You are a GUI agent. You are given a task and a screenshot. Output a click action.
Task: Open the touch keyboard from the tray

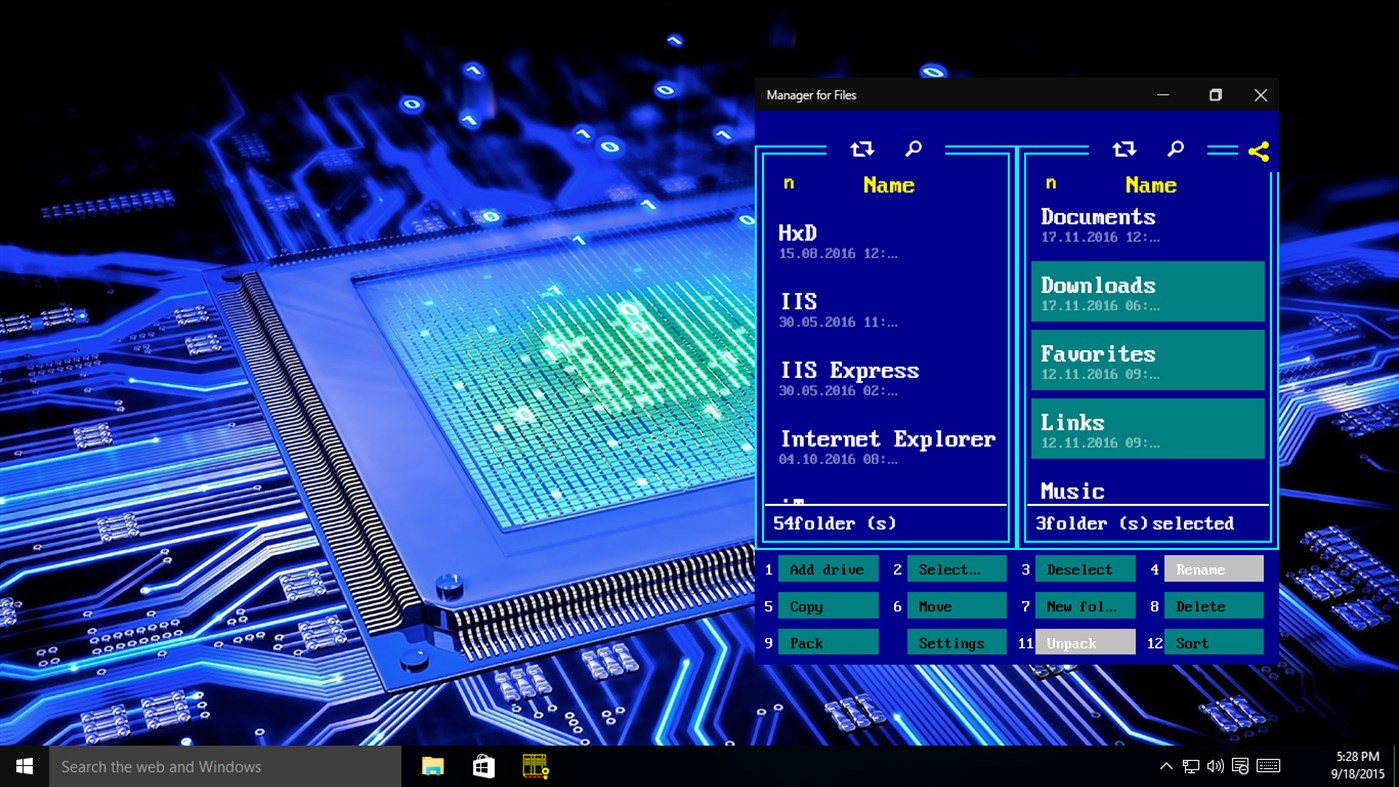point(1268,767)
